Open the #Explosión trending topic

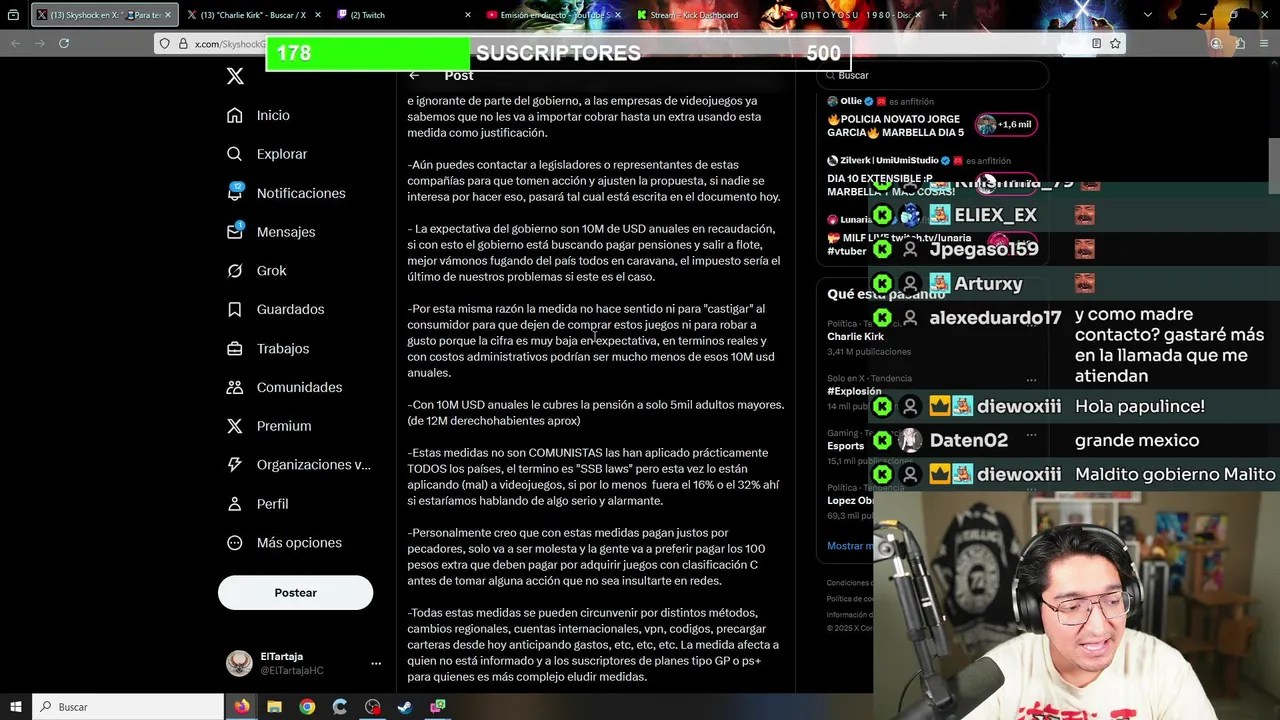(x=854, y=391)
